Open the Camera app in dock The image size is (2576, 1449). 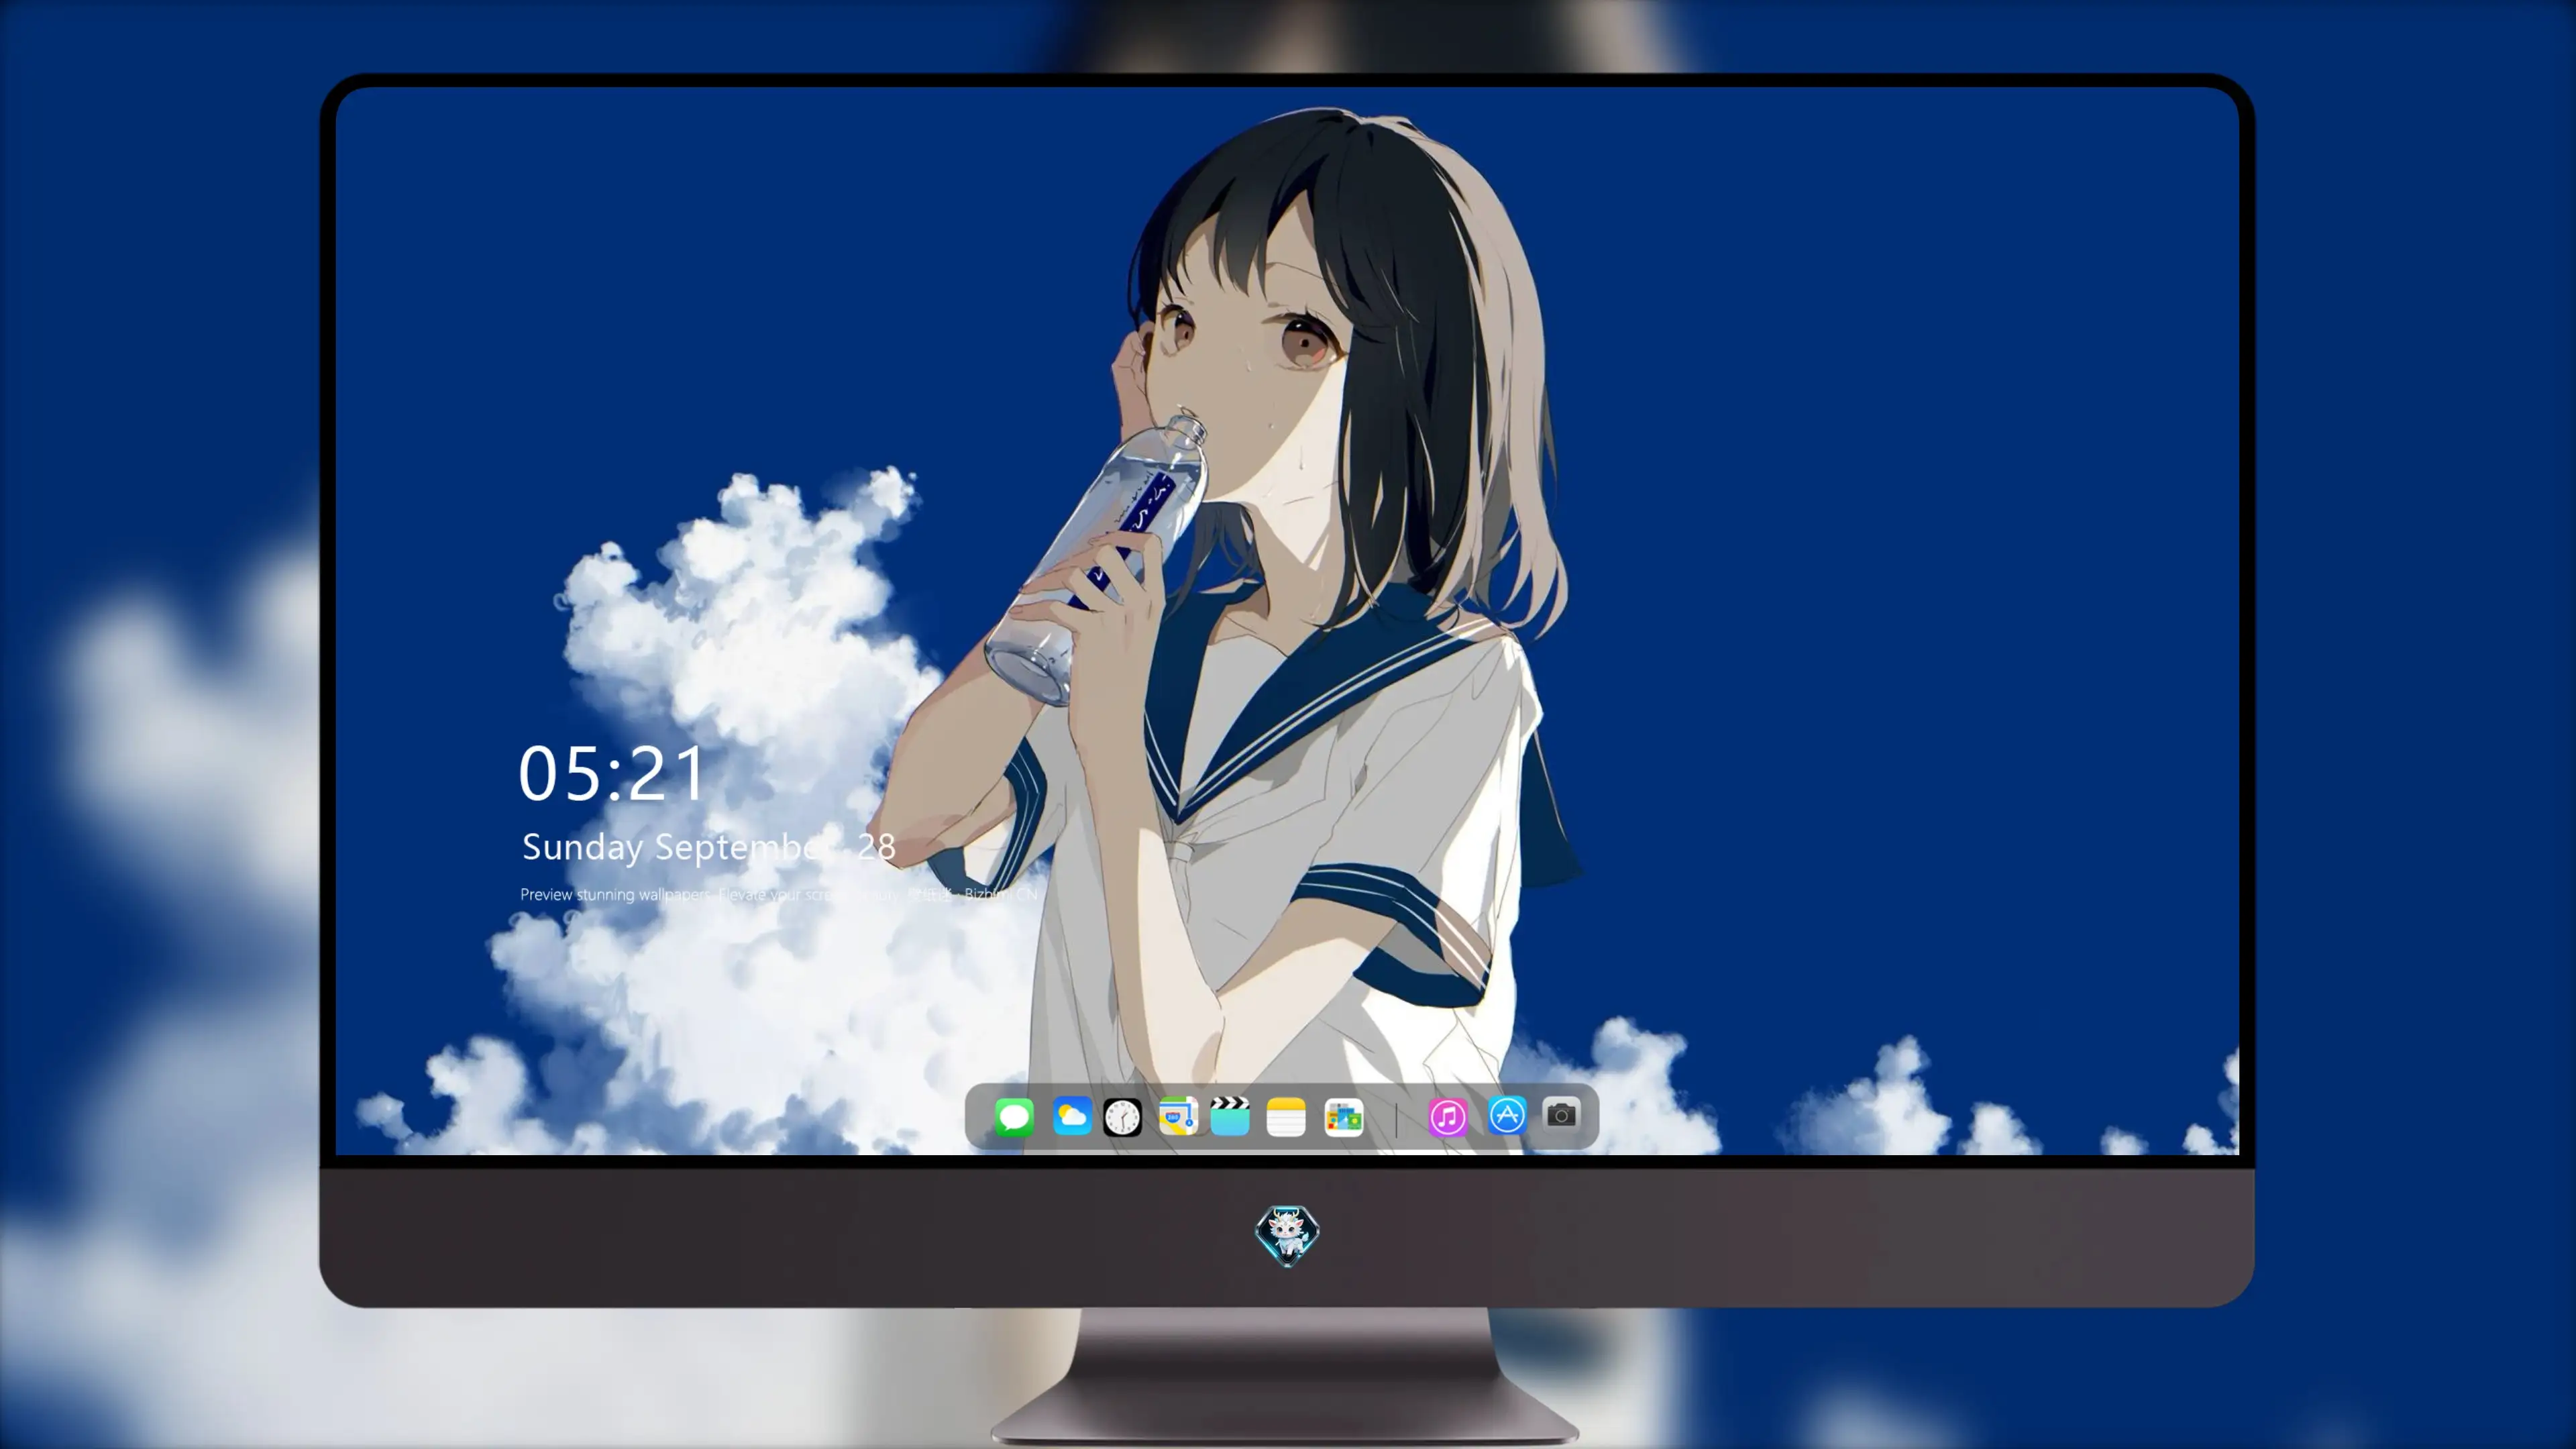point(1561,1114)
